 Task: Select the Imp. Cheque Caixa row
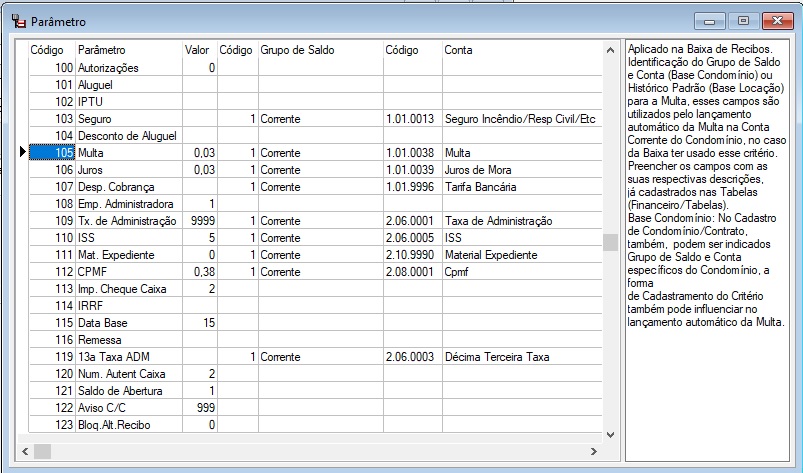point(315,289)
